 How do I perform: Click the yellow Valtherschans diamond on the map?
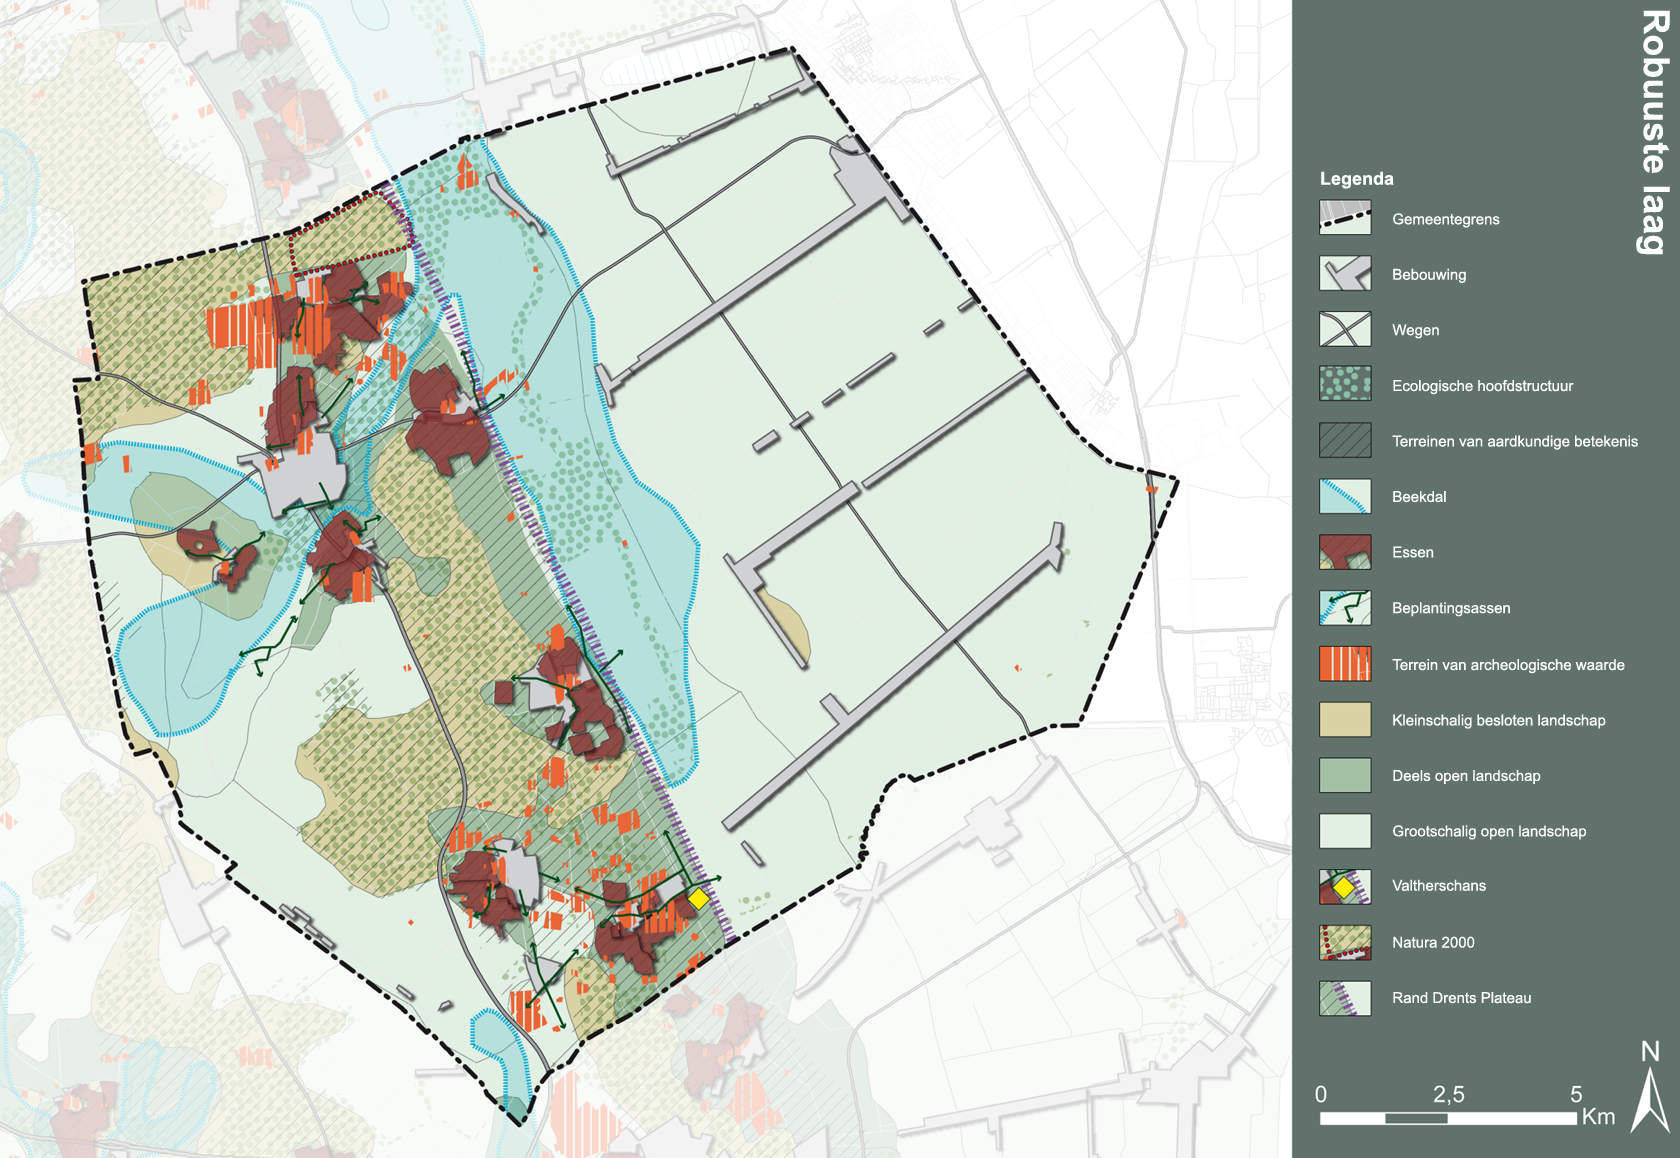(x=698, y=898)
